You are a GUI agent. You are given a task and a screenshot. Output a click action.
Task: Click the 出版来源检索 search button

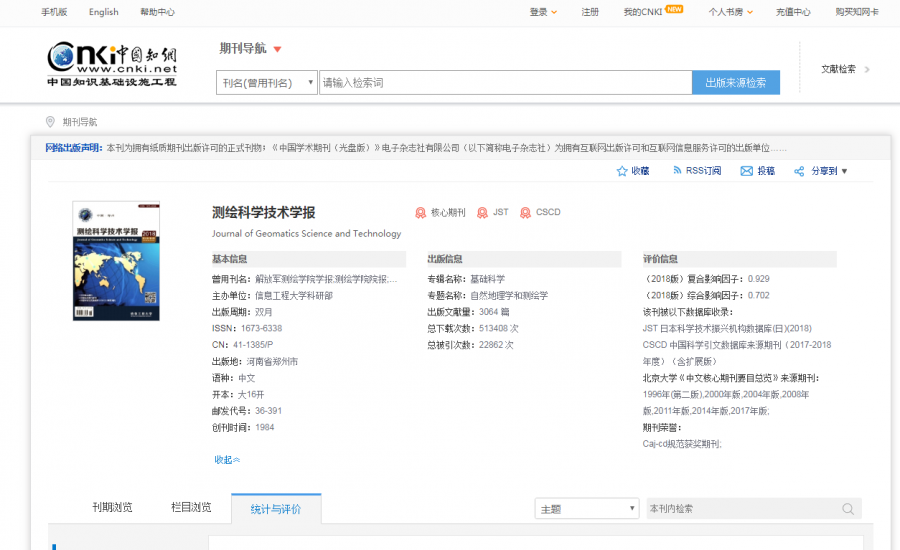coord(735,83)
